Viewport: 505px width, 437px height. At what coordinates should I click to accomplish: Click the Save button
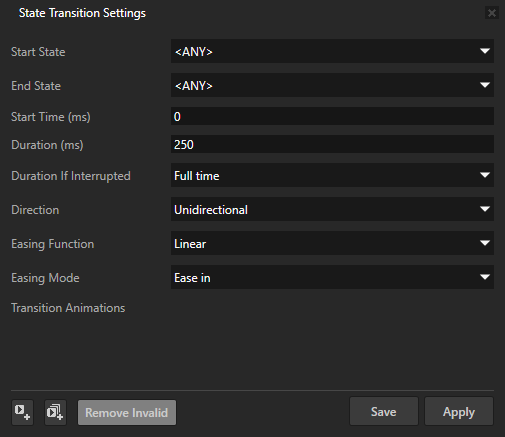(x=384, y=412)
